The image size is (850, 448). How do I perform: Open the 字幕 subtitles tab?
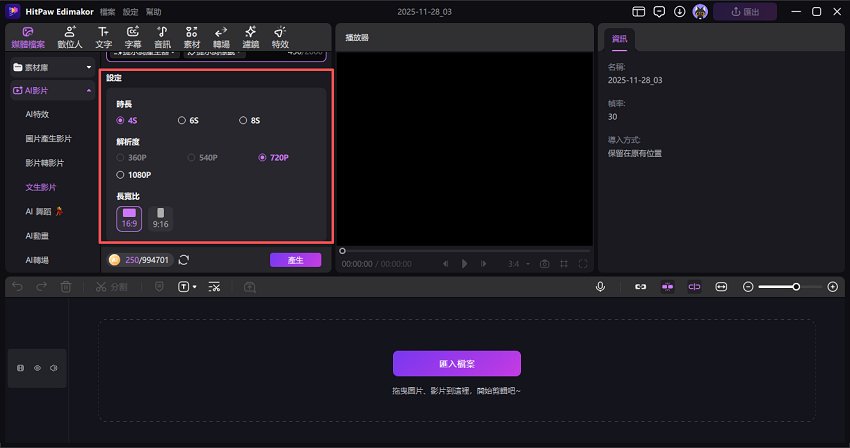point(133,37)
